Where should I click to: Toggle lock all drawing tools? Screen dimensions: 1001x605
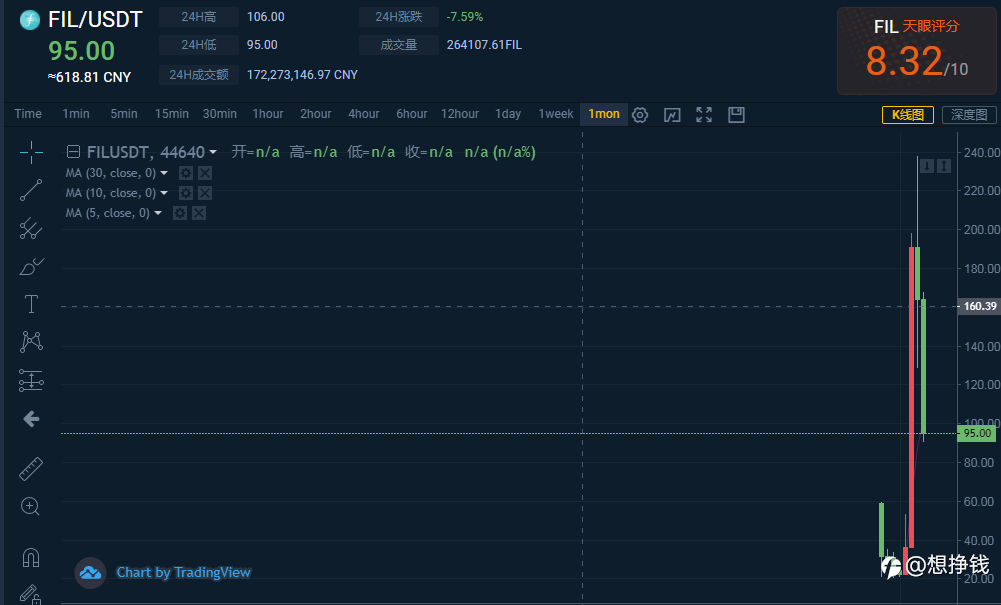click(x=31, y=595)
